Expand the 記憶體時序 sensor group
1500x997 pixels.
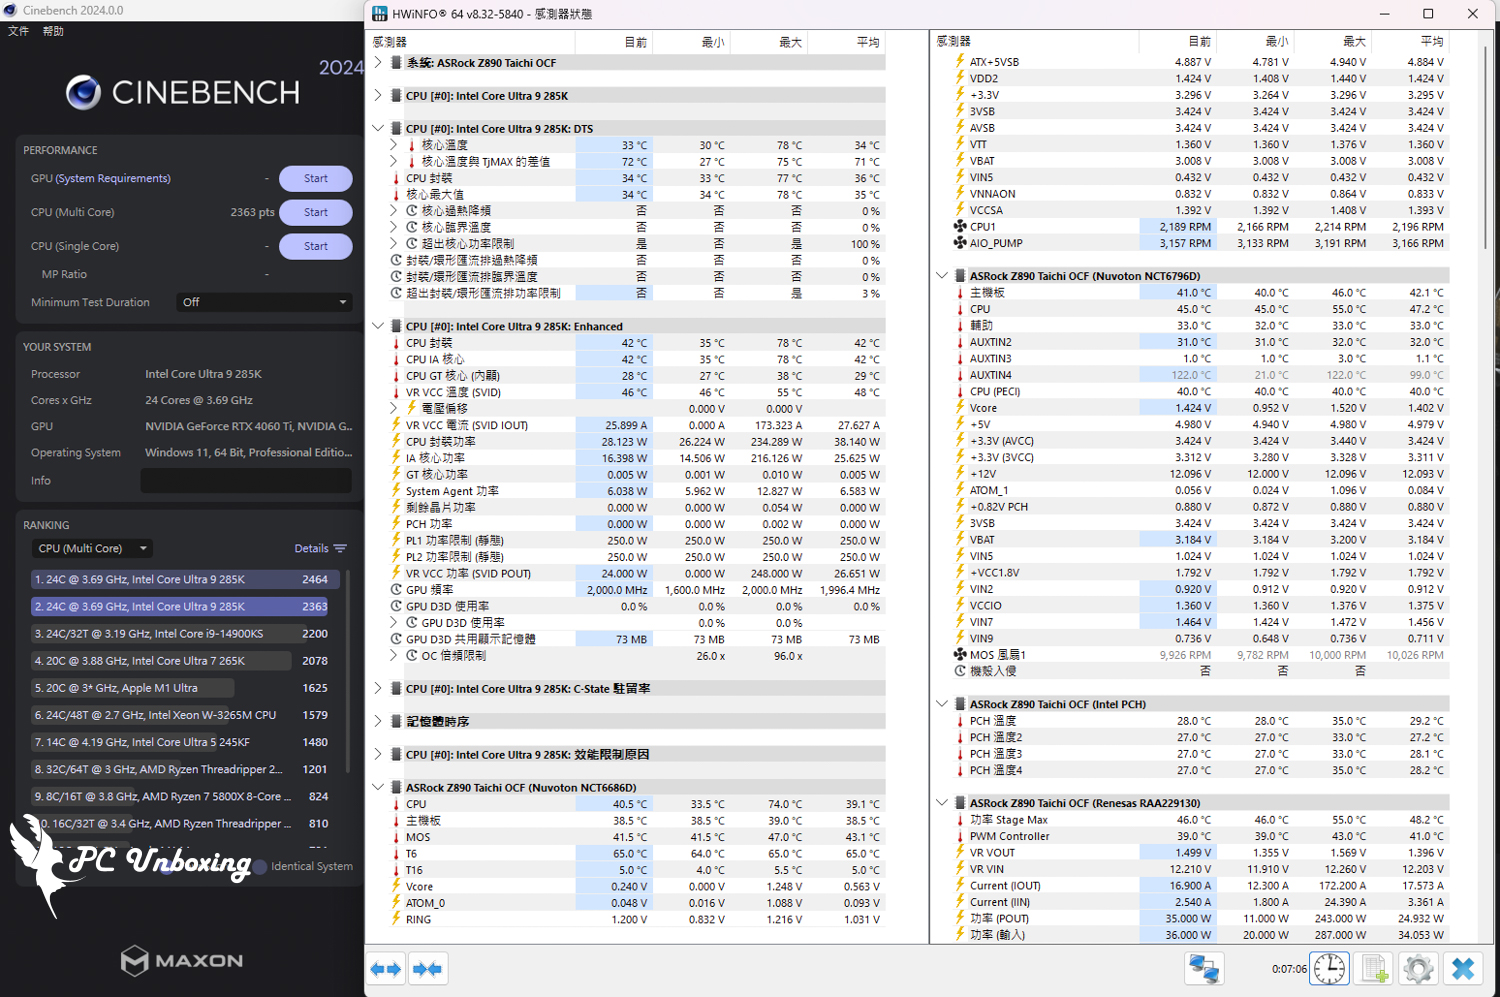(378, 722)
